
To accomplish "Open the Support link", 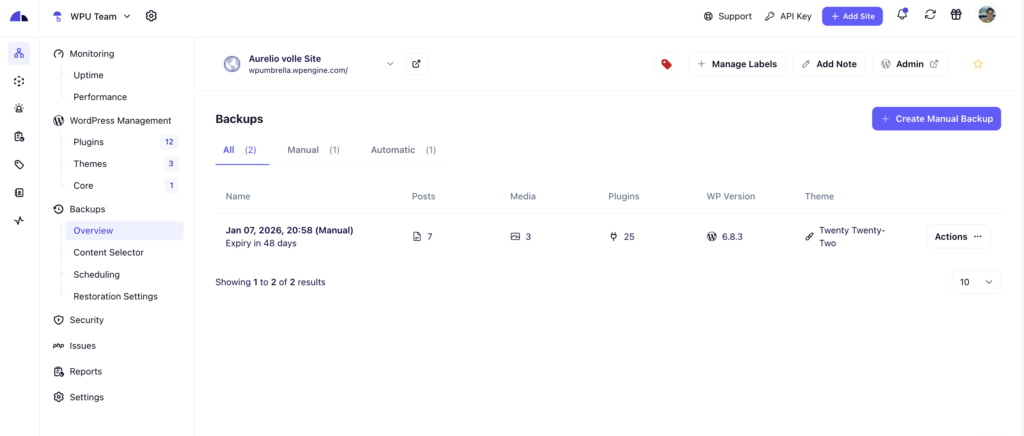I will coord(727,16).
